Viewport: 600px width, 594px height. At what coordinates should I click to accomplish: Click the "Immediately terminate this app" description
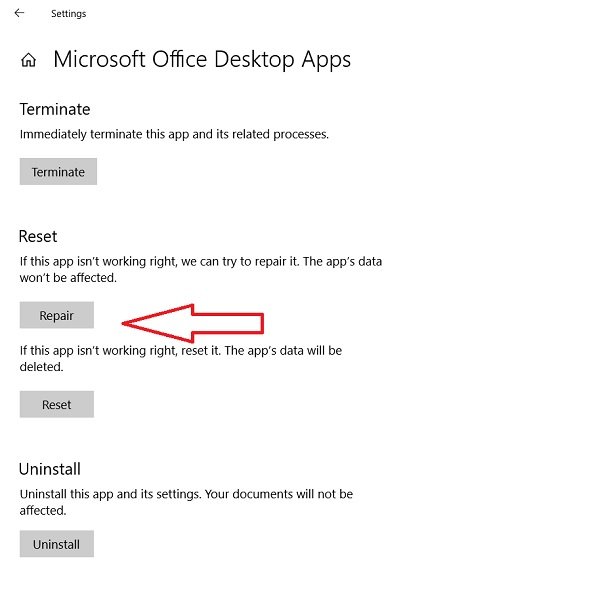click(174, 134)
